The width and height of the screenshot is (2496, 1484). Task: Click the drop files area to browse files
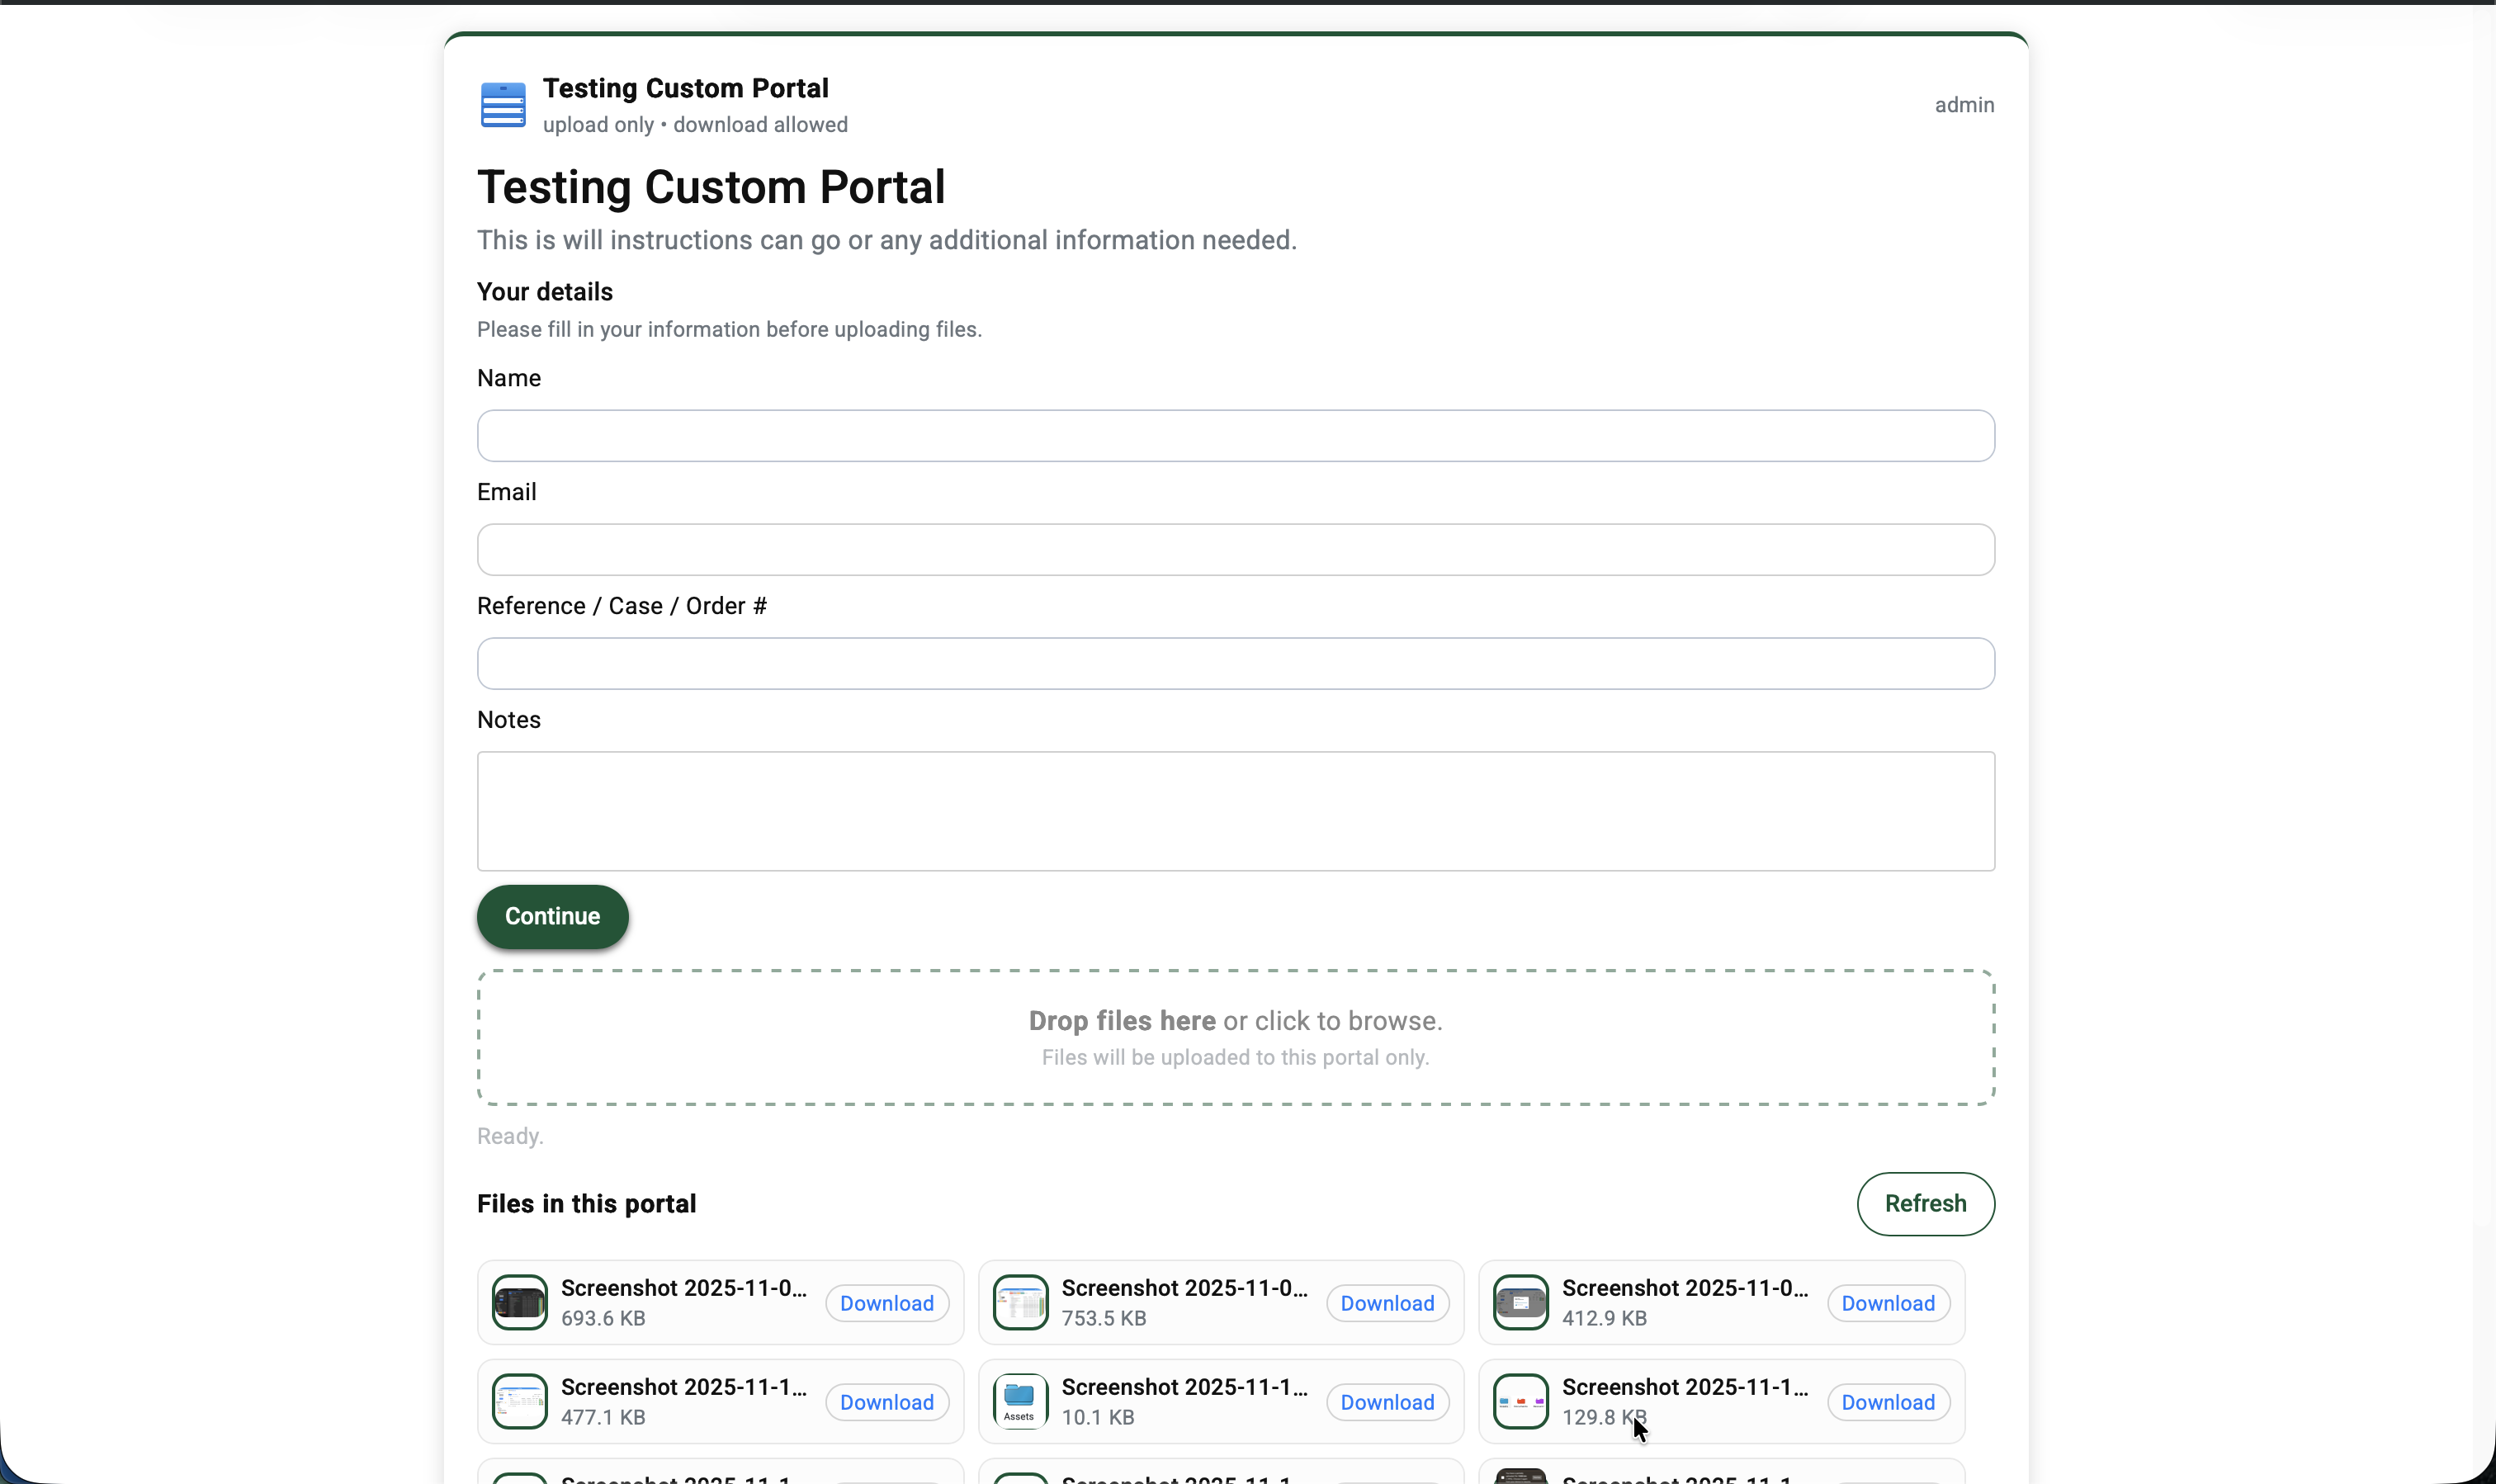[1235, 1036]
